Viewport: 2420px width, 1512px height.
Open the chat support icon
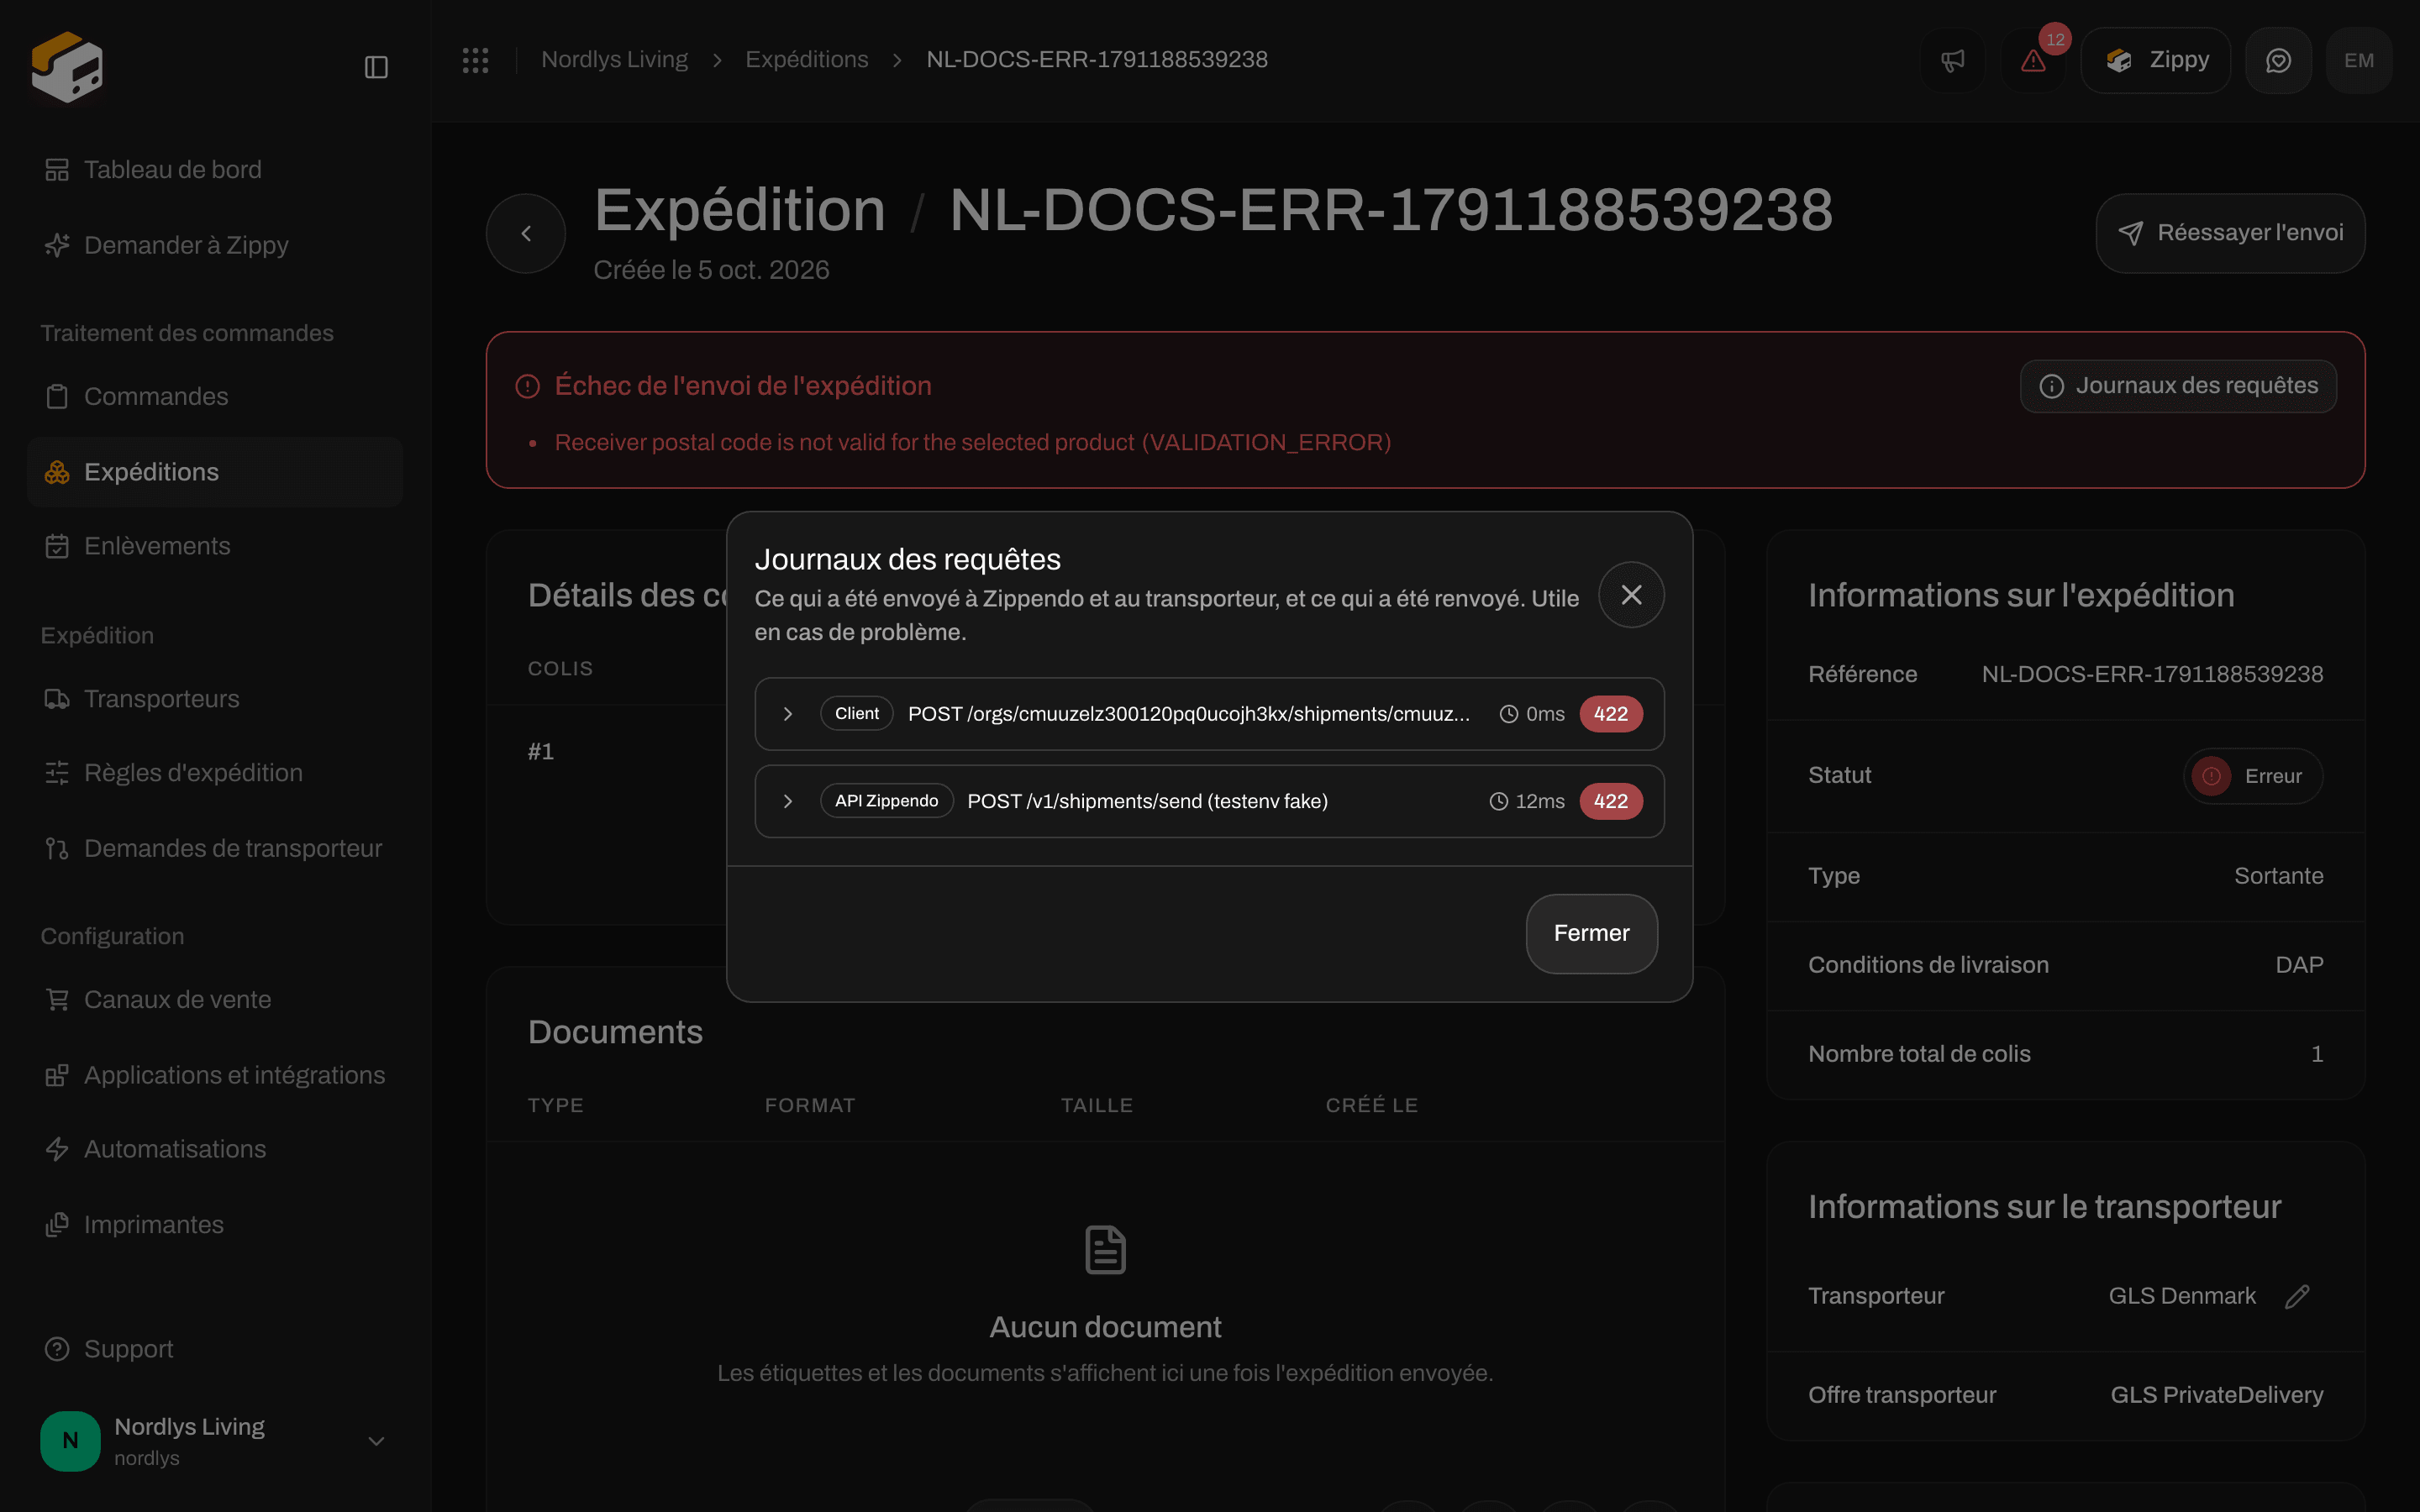2278,61
